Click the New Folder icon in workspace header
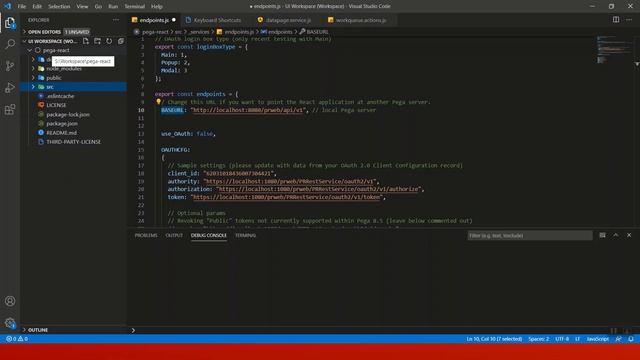 coord(98,41)
